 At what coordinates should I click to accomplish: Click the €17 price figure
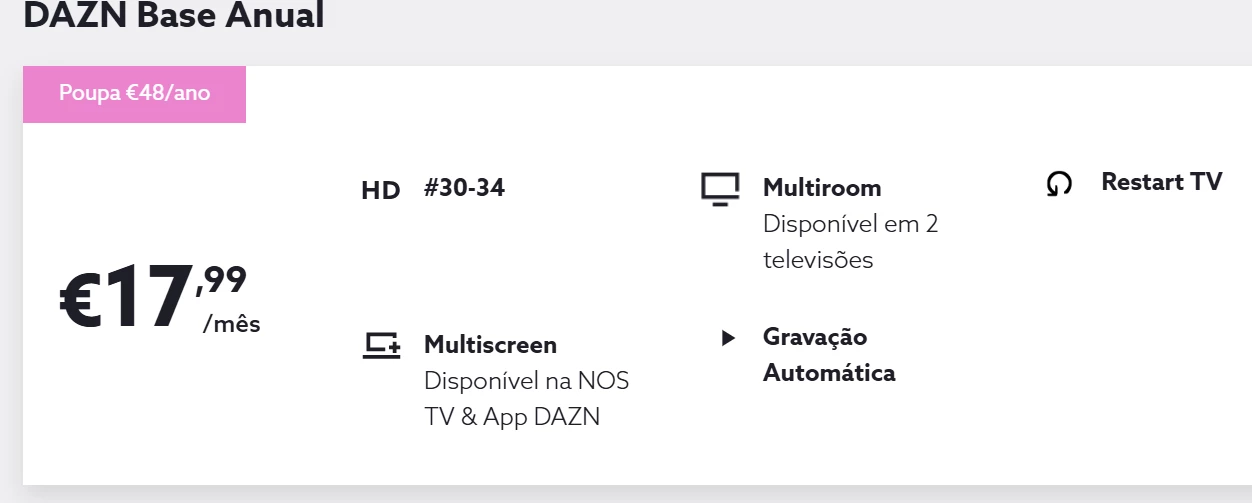click(x=124, y=297)
